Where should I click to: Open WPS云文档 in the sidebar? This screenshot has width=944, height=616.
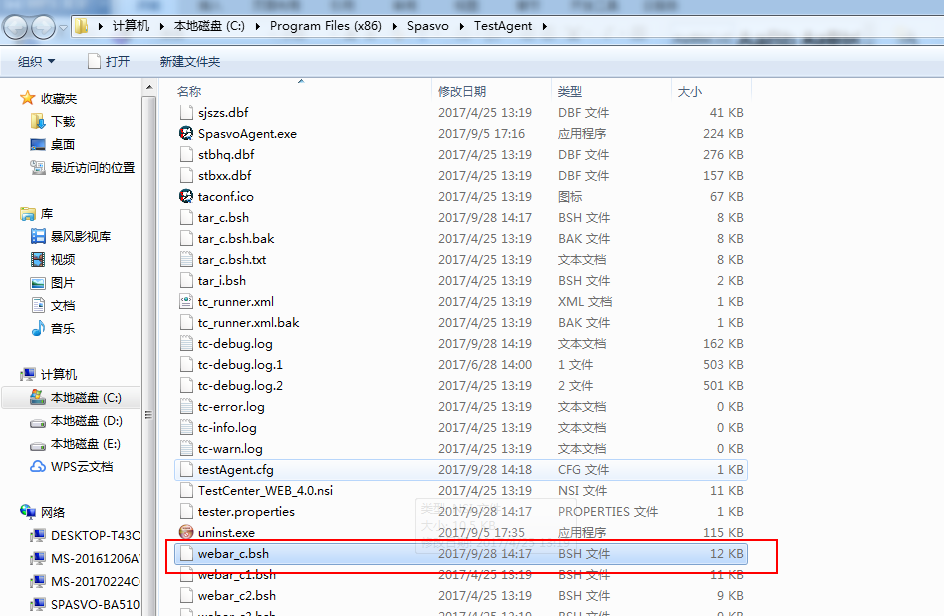point(82,466)
